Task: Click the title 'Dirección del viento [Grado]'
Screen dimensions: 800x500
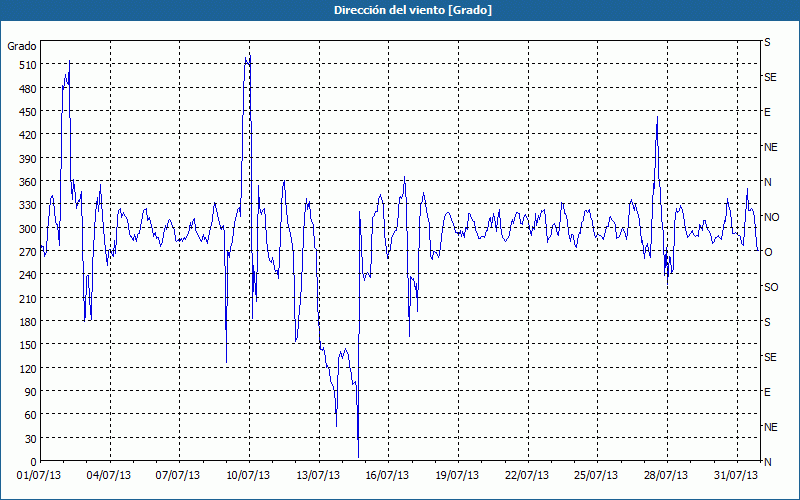Action: coord(413,10)
